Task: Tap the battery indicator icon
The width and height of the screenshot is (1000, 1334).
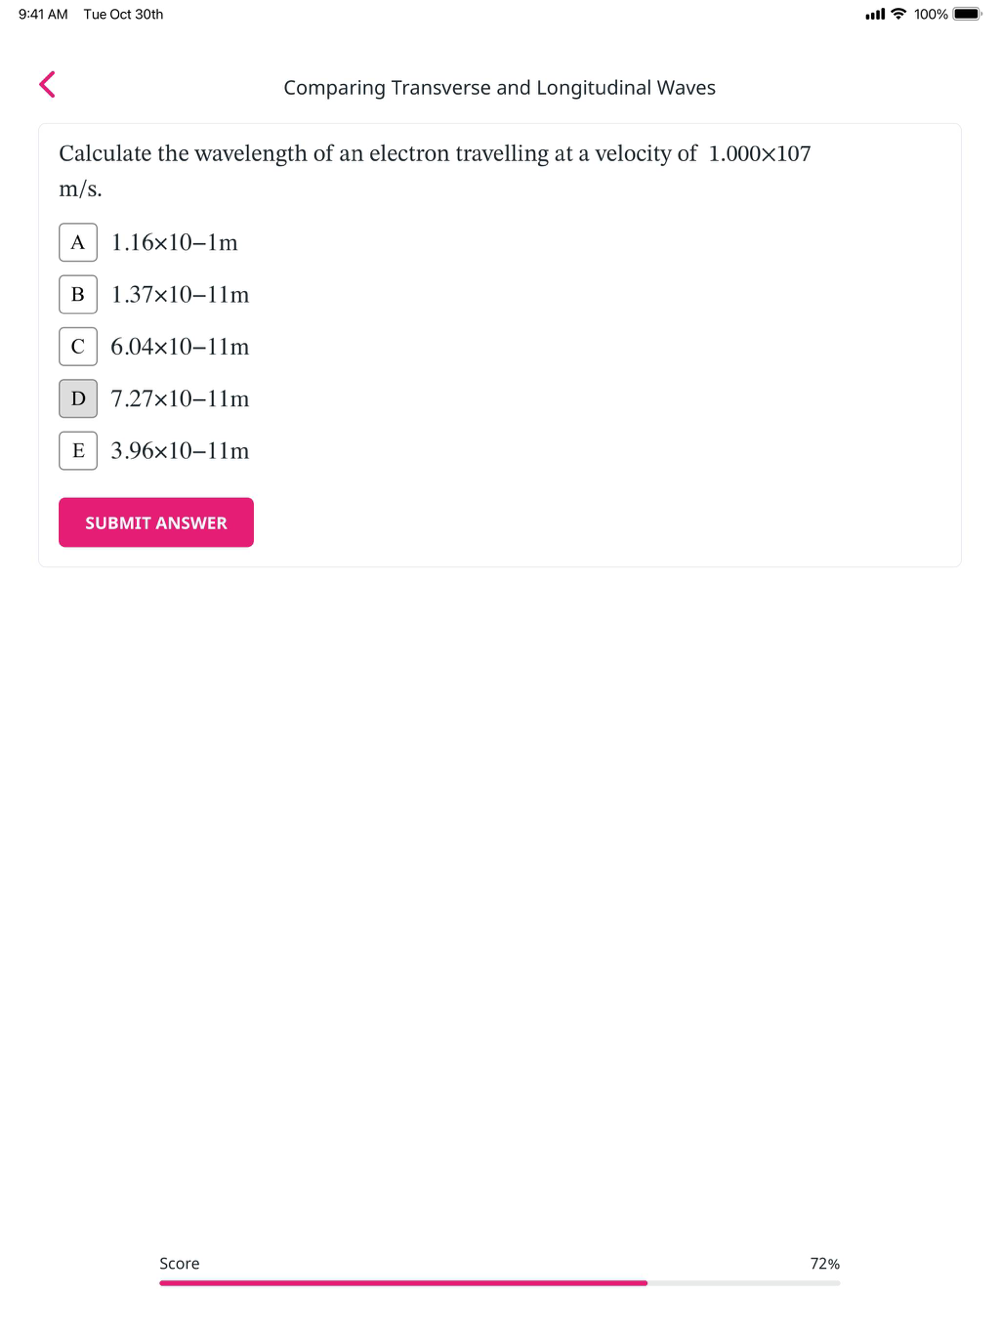Action: (967, 14)
